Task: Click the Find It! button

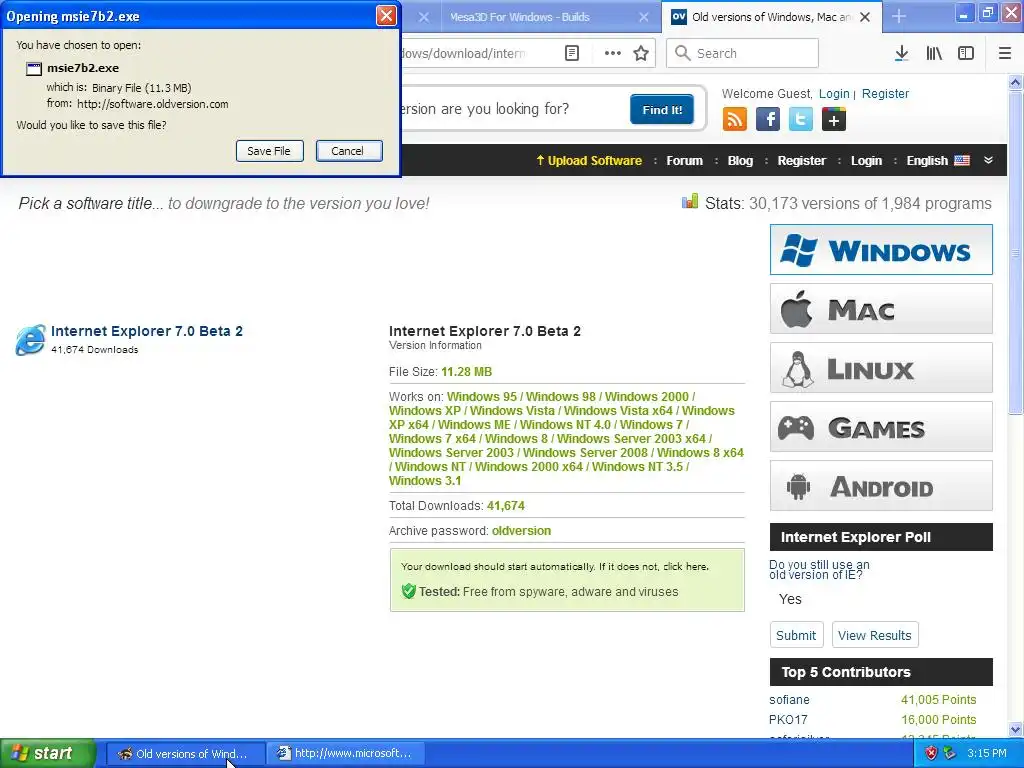Action: [x=662, y=110]
